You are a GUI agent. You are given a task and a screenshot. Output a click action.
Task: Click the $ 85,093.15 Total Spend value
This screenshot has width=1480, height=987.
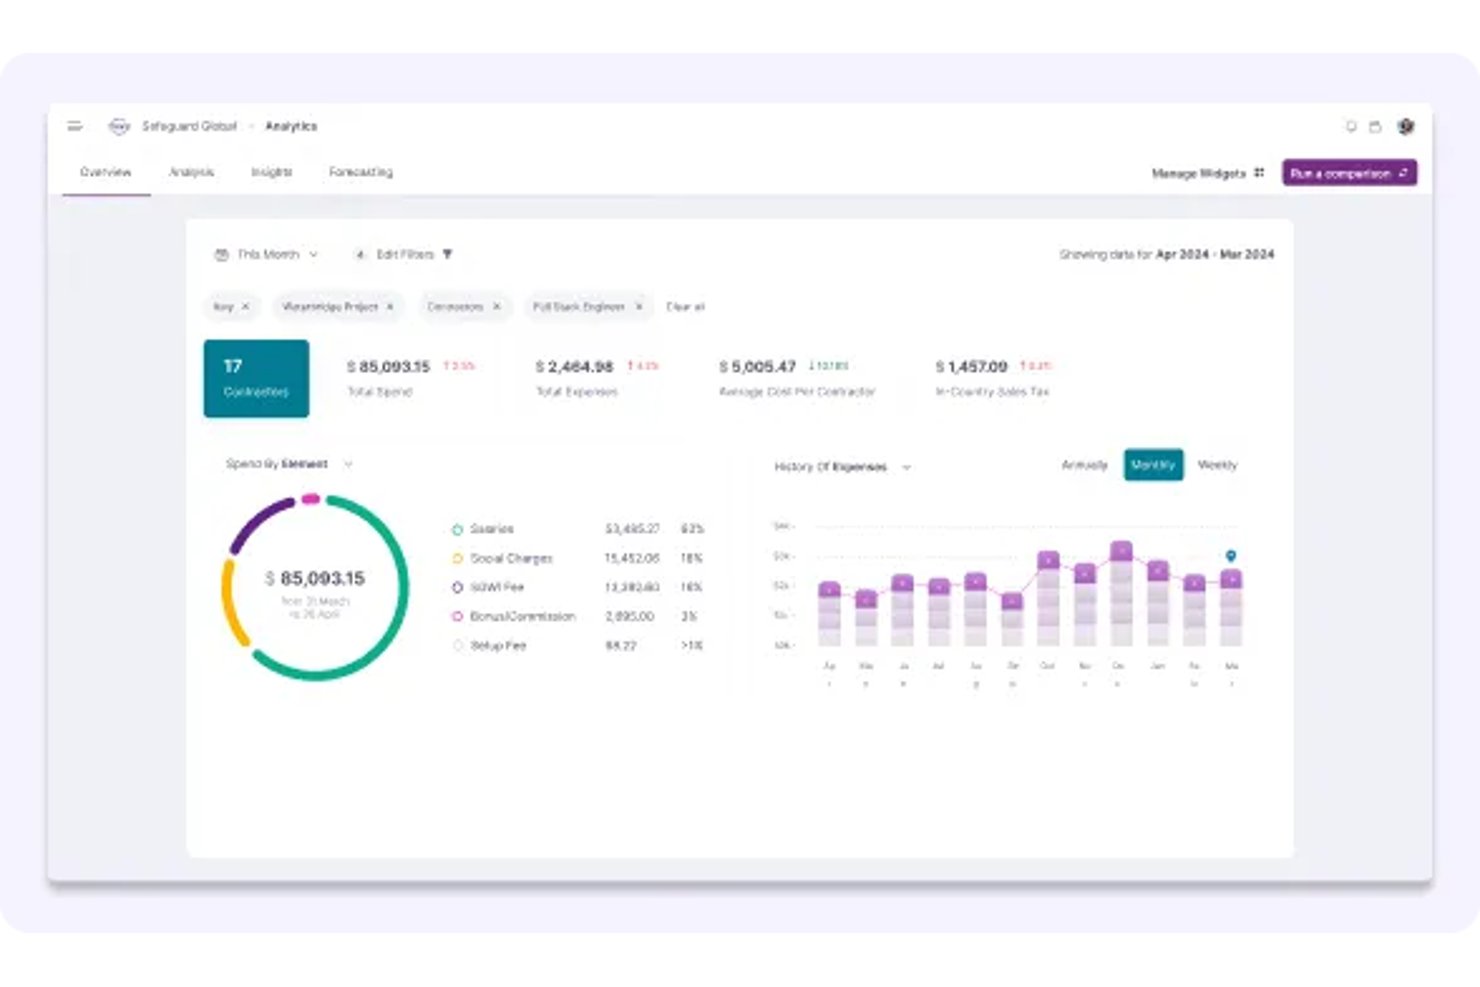388,367
